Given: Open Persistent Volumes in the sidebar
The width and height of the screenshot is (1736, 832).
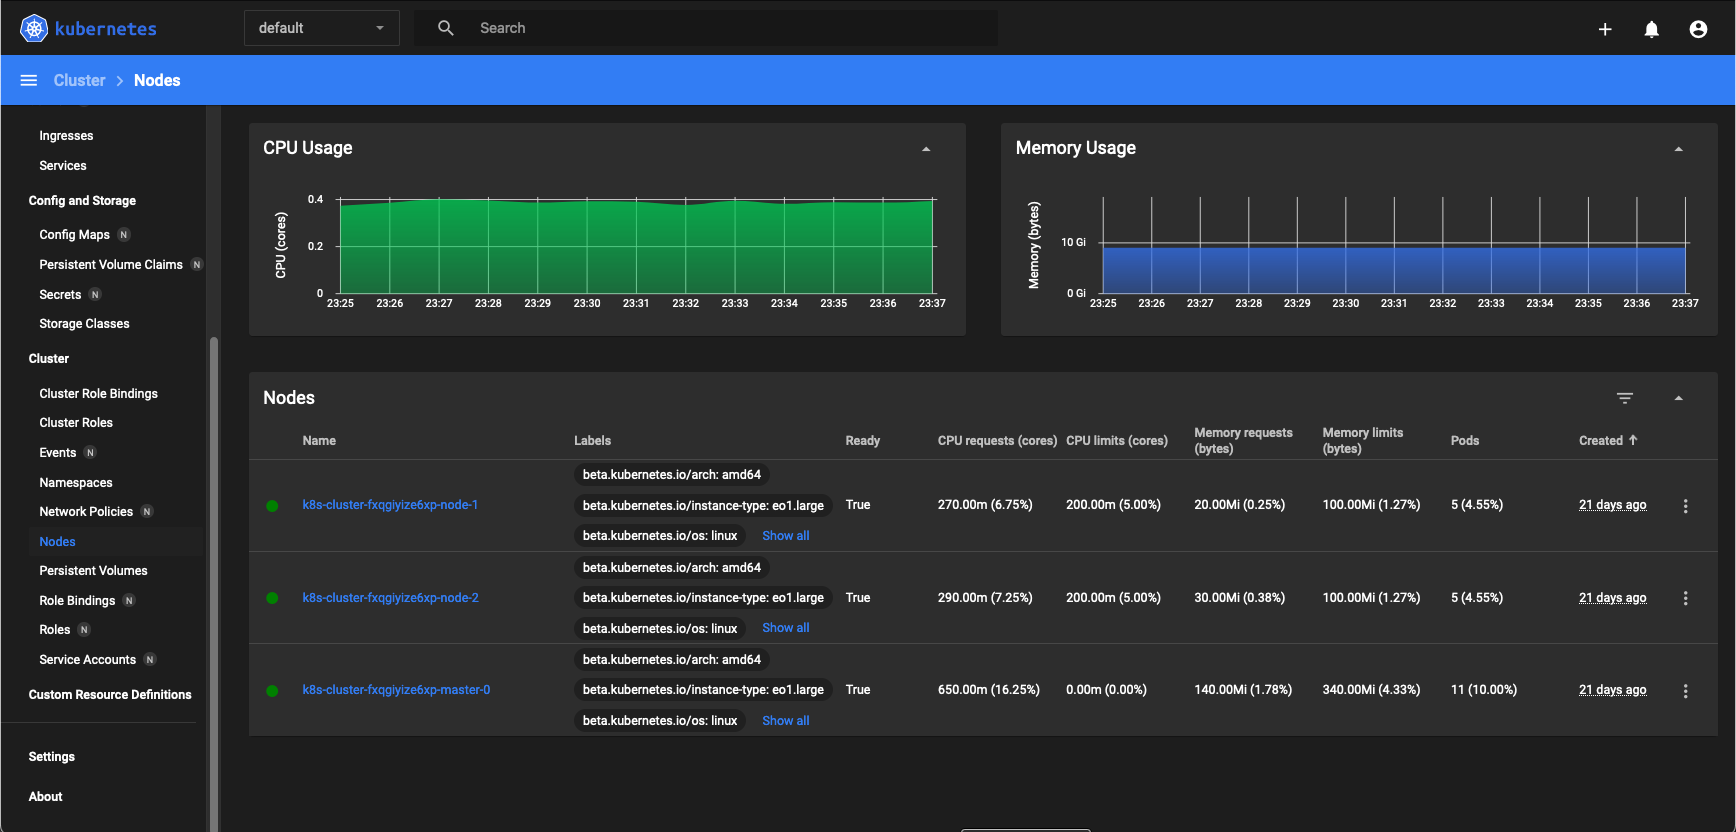Looking at the screenshot, I should pyautogui.click(x=93, y=571).
